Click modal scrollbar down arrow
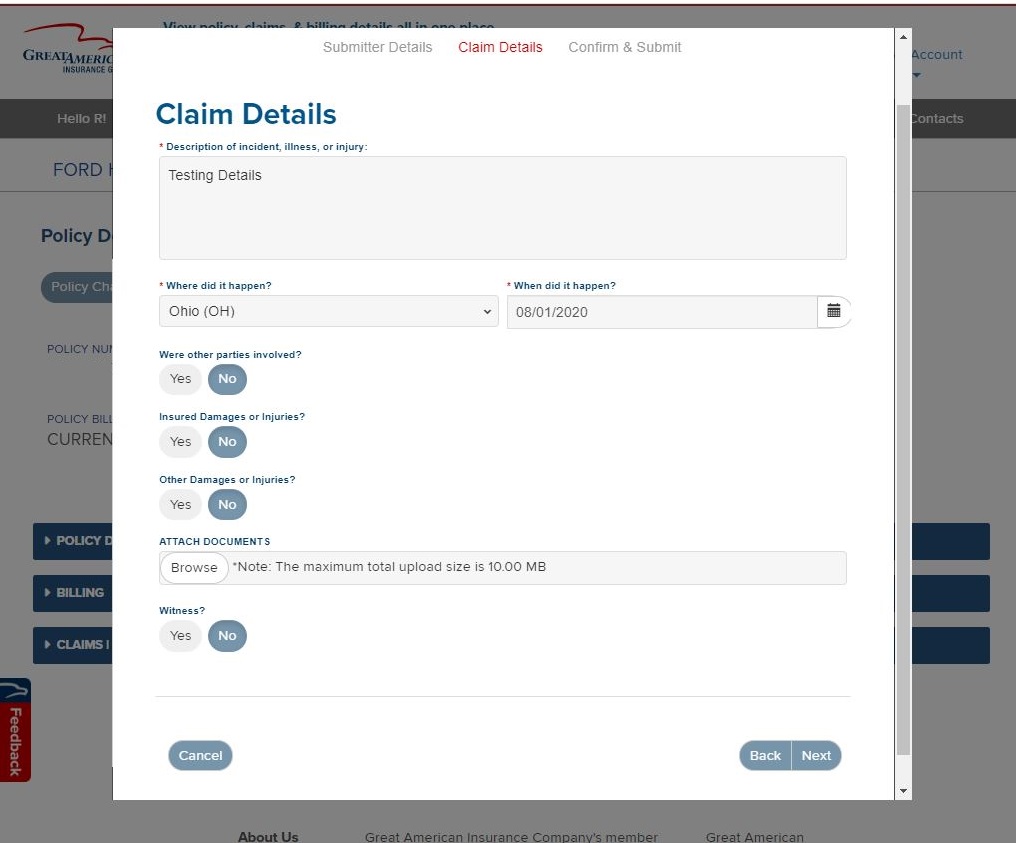Viewport: 1016px width, 843px height. [x=904, y=791]
